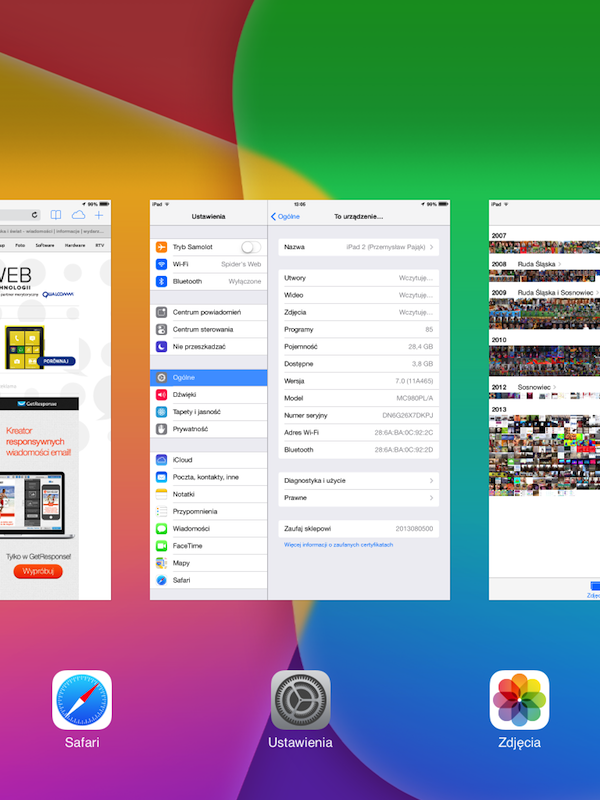Open the 2010 photos strip
Screen dimensions: 600x800
click(544, 361)
